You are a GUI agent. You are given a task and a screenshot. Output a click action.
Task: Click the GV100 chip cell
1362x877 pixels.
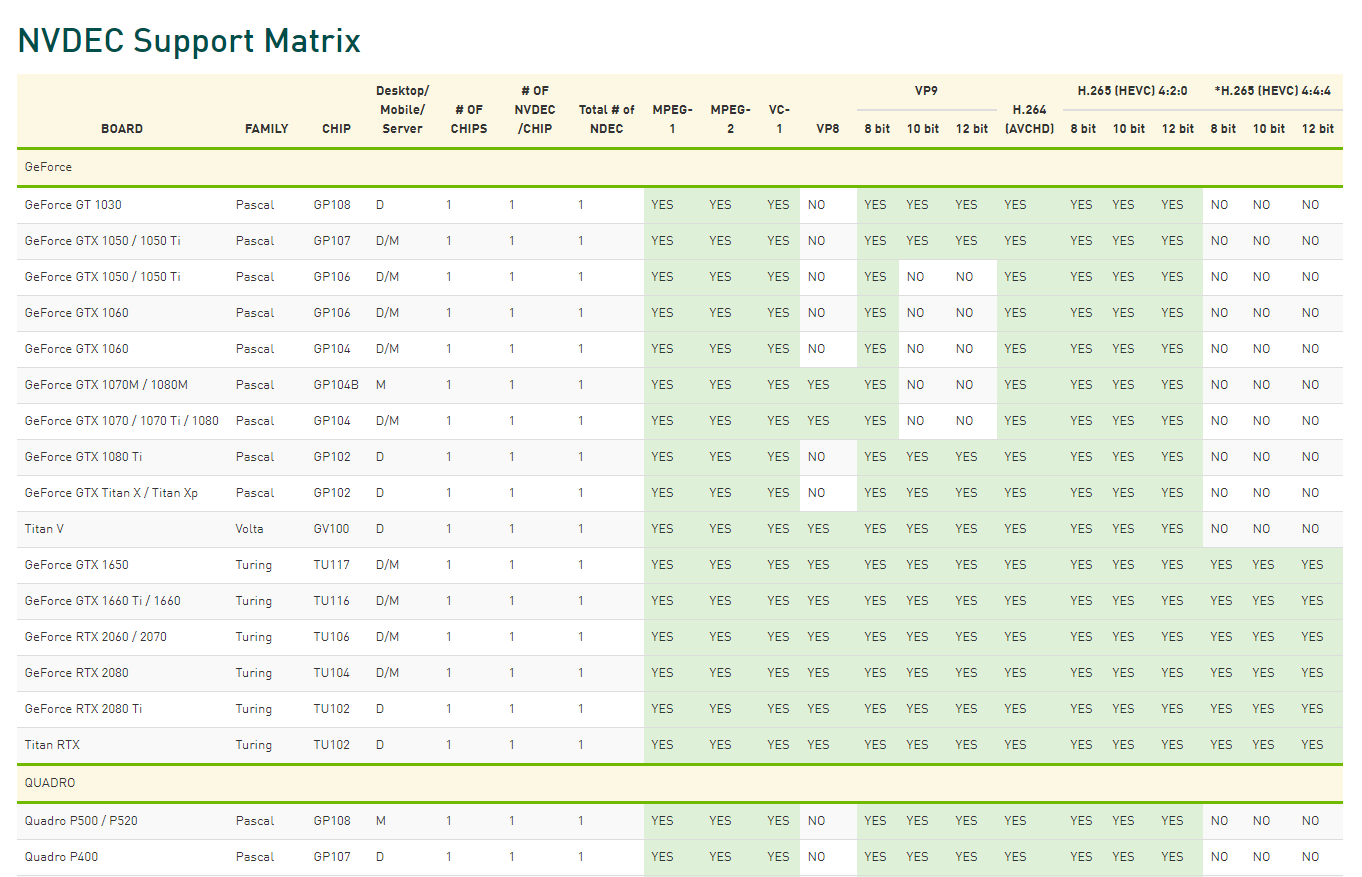tap(332, 529)
